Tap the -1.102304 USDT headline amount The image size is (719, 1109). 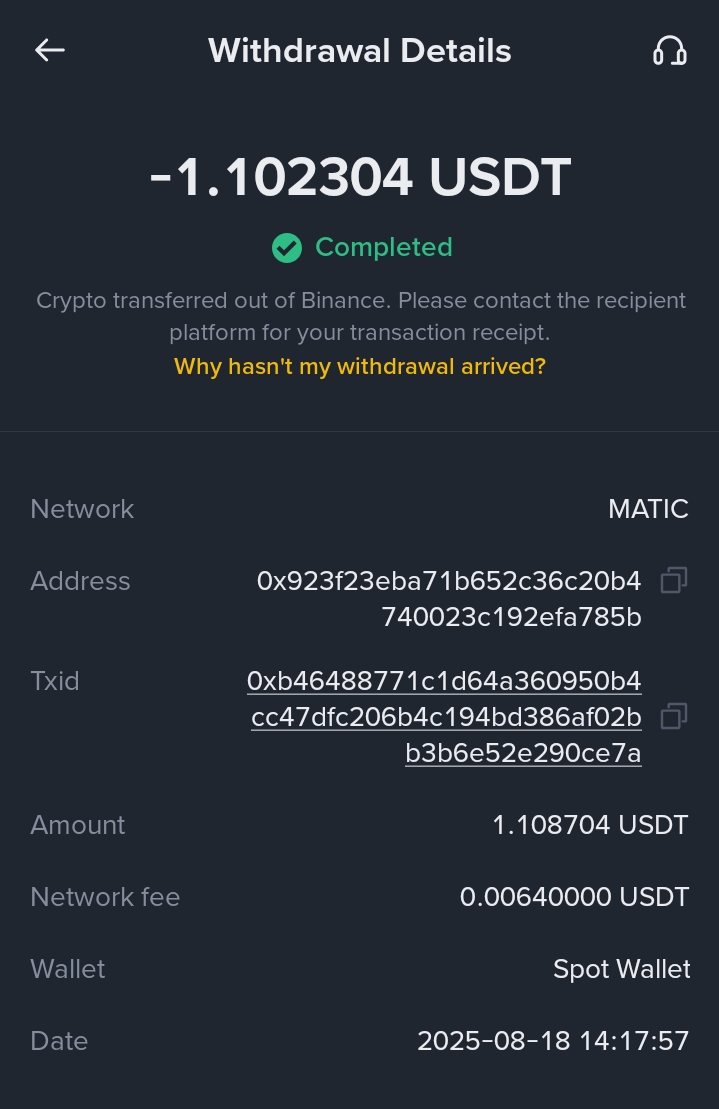[x=360, y=178]
